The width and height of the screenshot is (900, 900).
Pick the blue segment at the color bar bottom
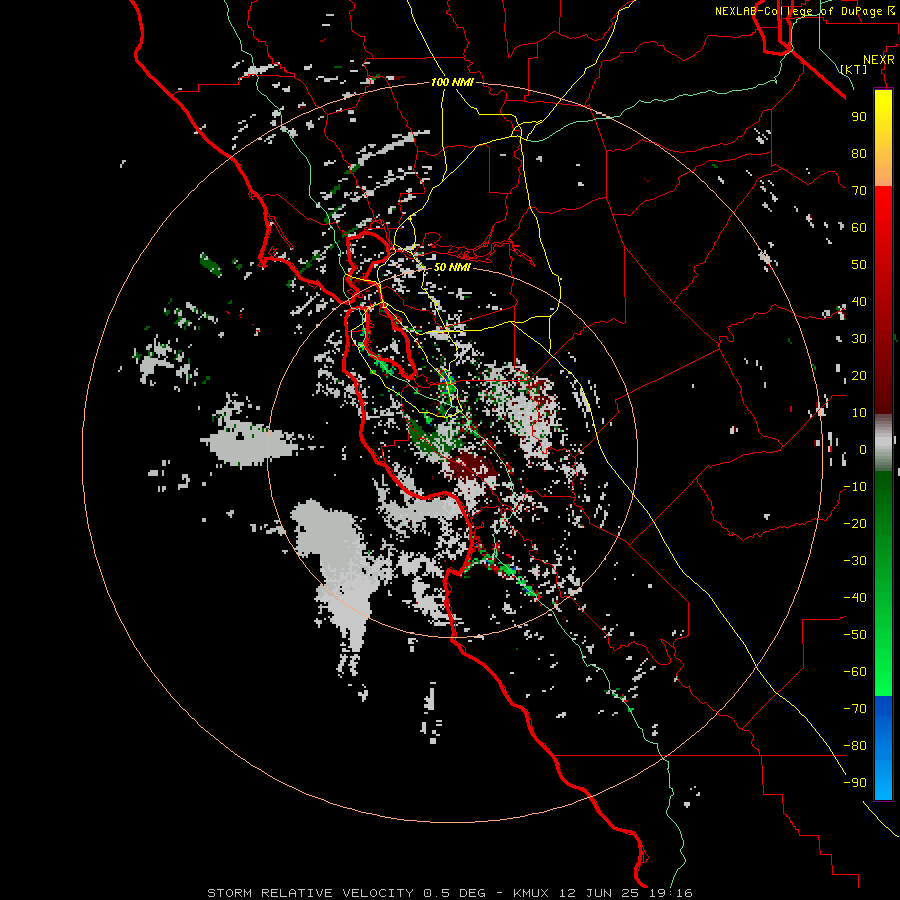coord(883,748)
